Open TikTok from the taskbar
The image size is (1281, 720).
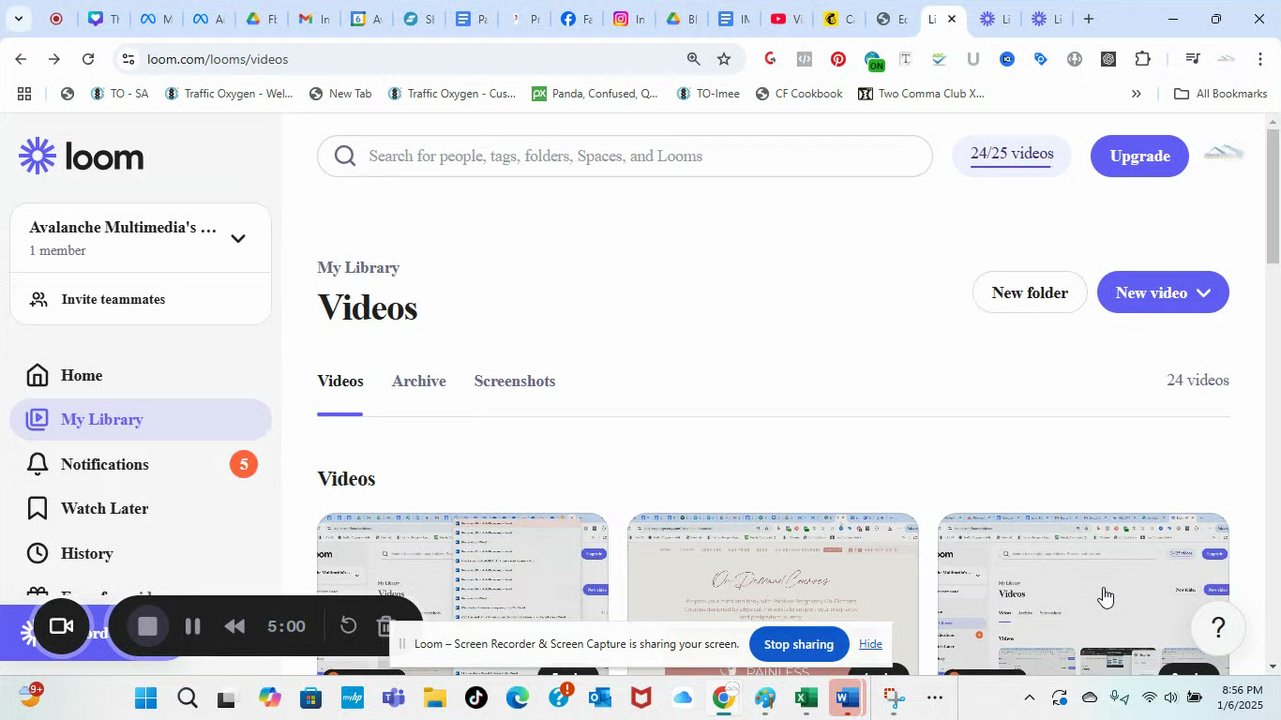tap(476, 698)
